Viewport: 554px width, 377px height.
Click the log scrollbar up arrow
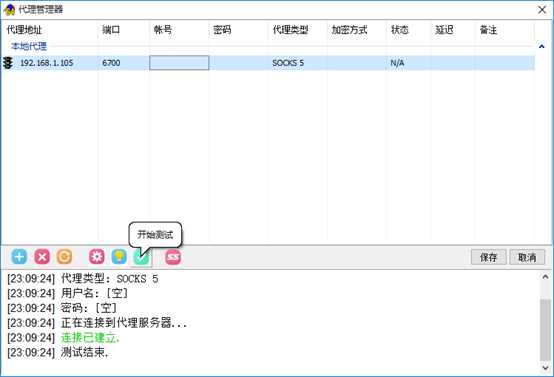pos(545,277)
